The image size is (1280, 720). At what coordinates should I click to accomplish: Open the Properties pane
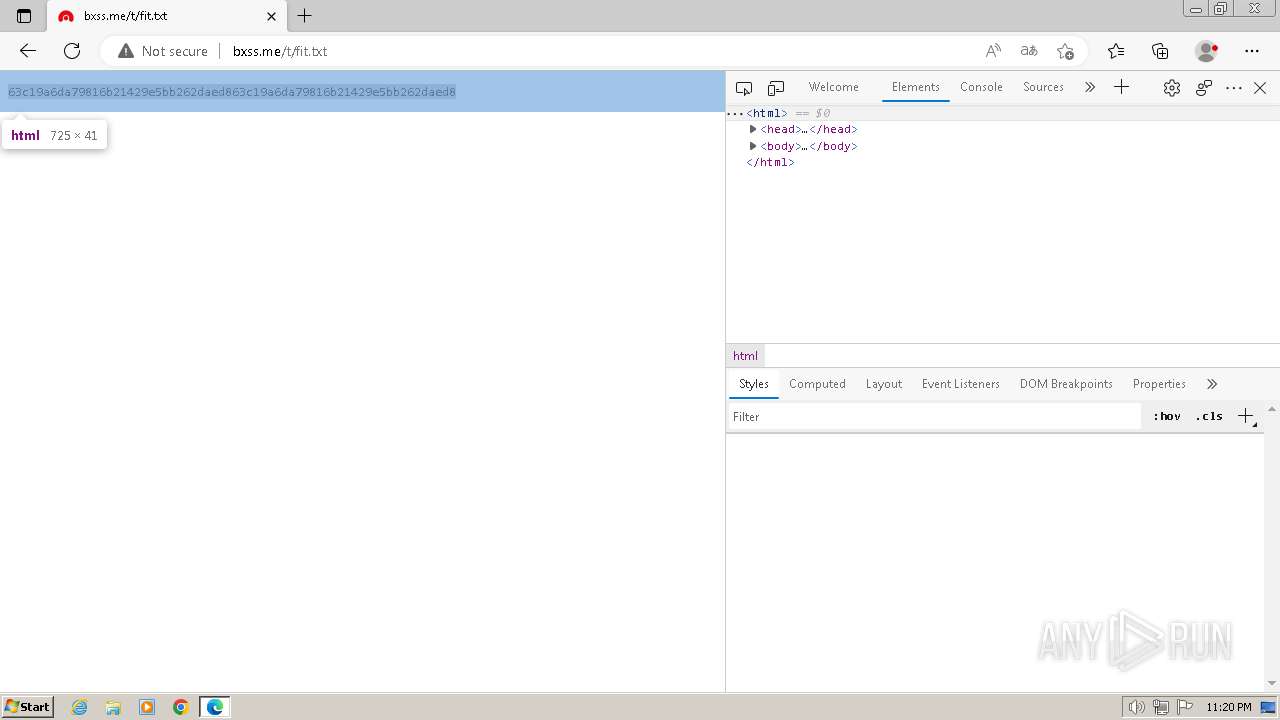click(x=1159, y=384)
